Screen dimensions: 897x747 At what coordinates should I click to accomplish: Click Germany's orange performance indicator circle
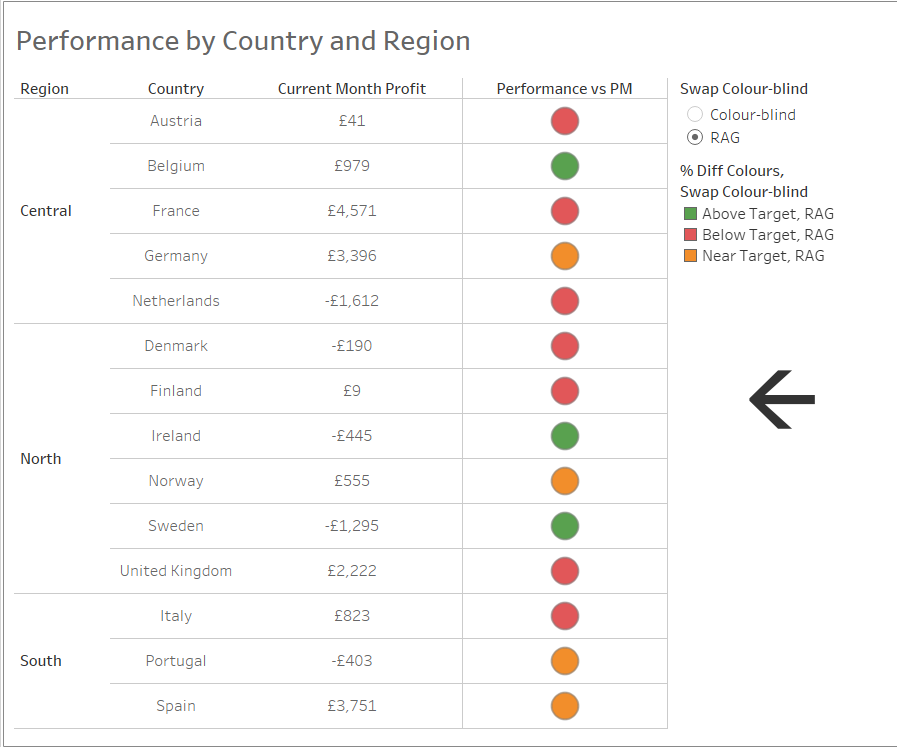tap(565, 256)
